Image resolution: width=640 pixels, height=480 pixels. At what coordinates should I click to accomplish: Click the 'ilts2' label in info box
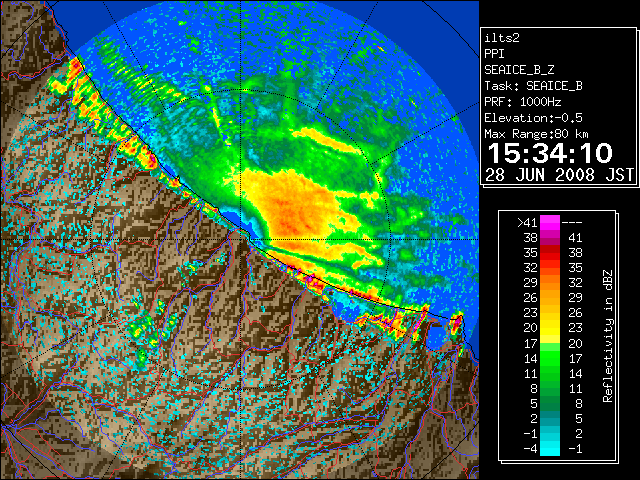[x=502, y=38]
